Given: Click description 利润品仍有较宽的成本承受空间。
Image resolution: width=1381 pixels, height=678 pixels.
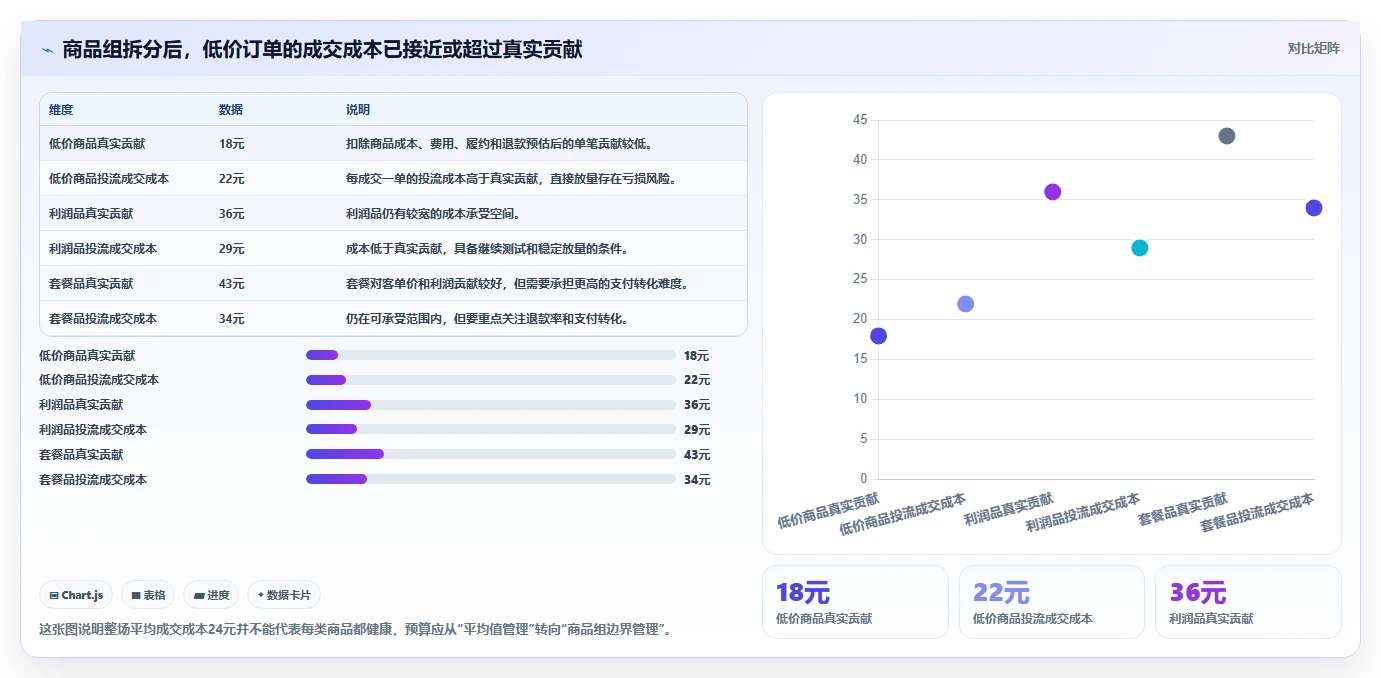Looking at the screenshot, I should pos(433,214).
